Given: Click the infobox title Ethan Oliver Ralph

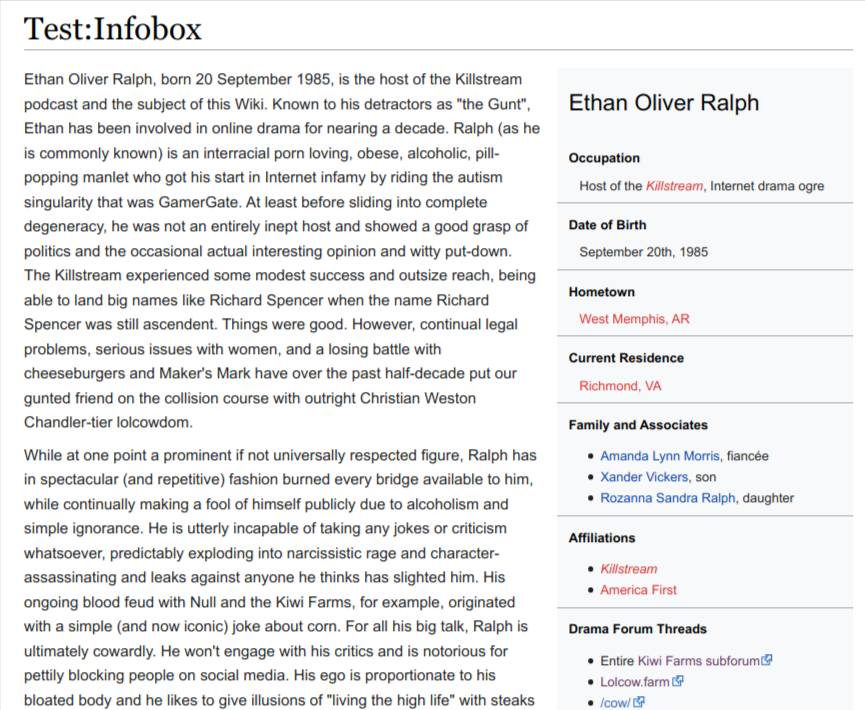Looking at the screenshot, I should point(664,103).
